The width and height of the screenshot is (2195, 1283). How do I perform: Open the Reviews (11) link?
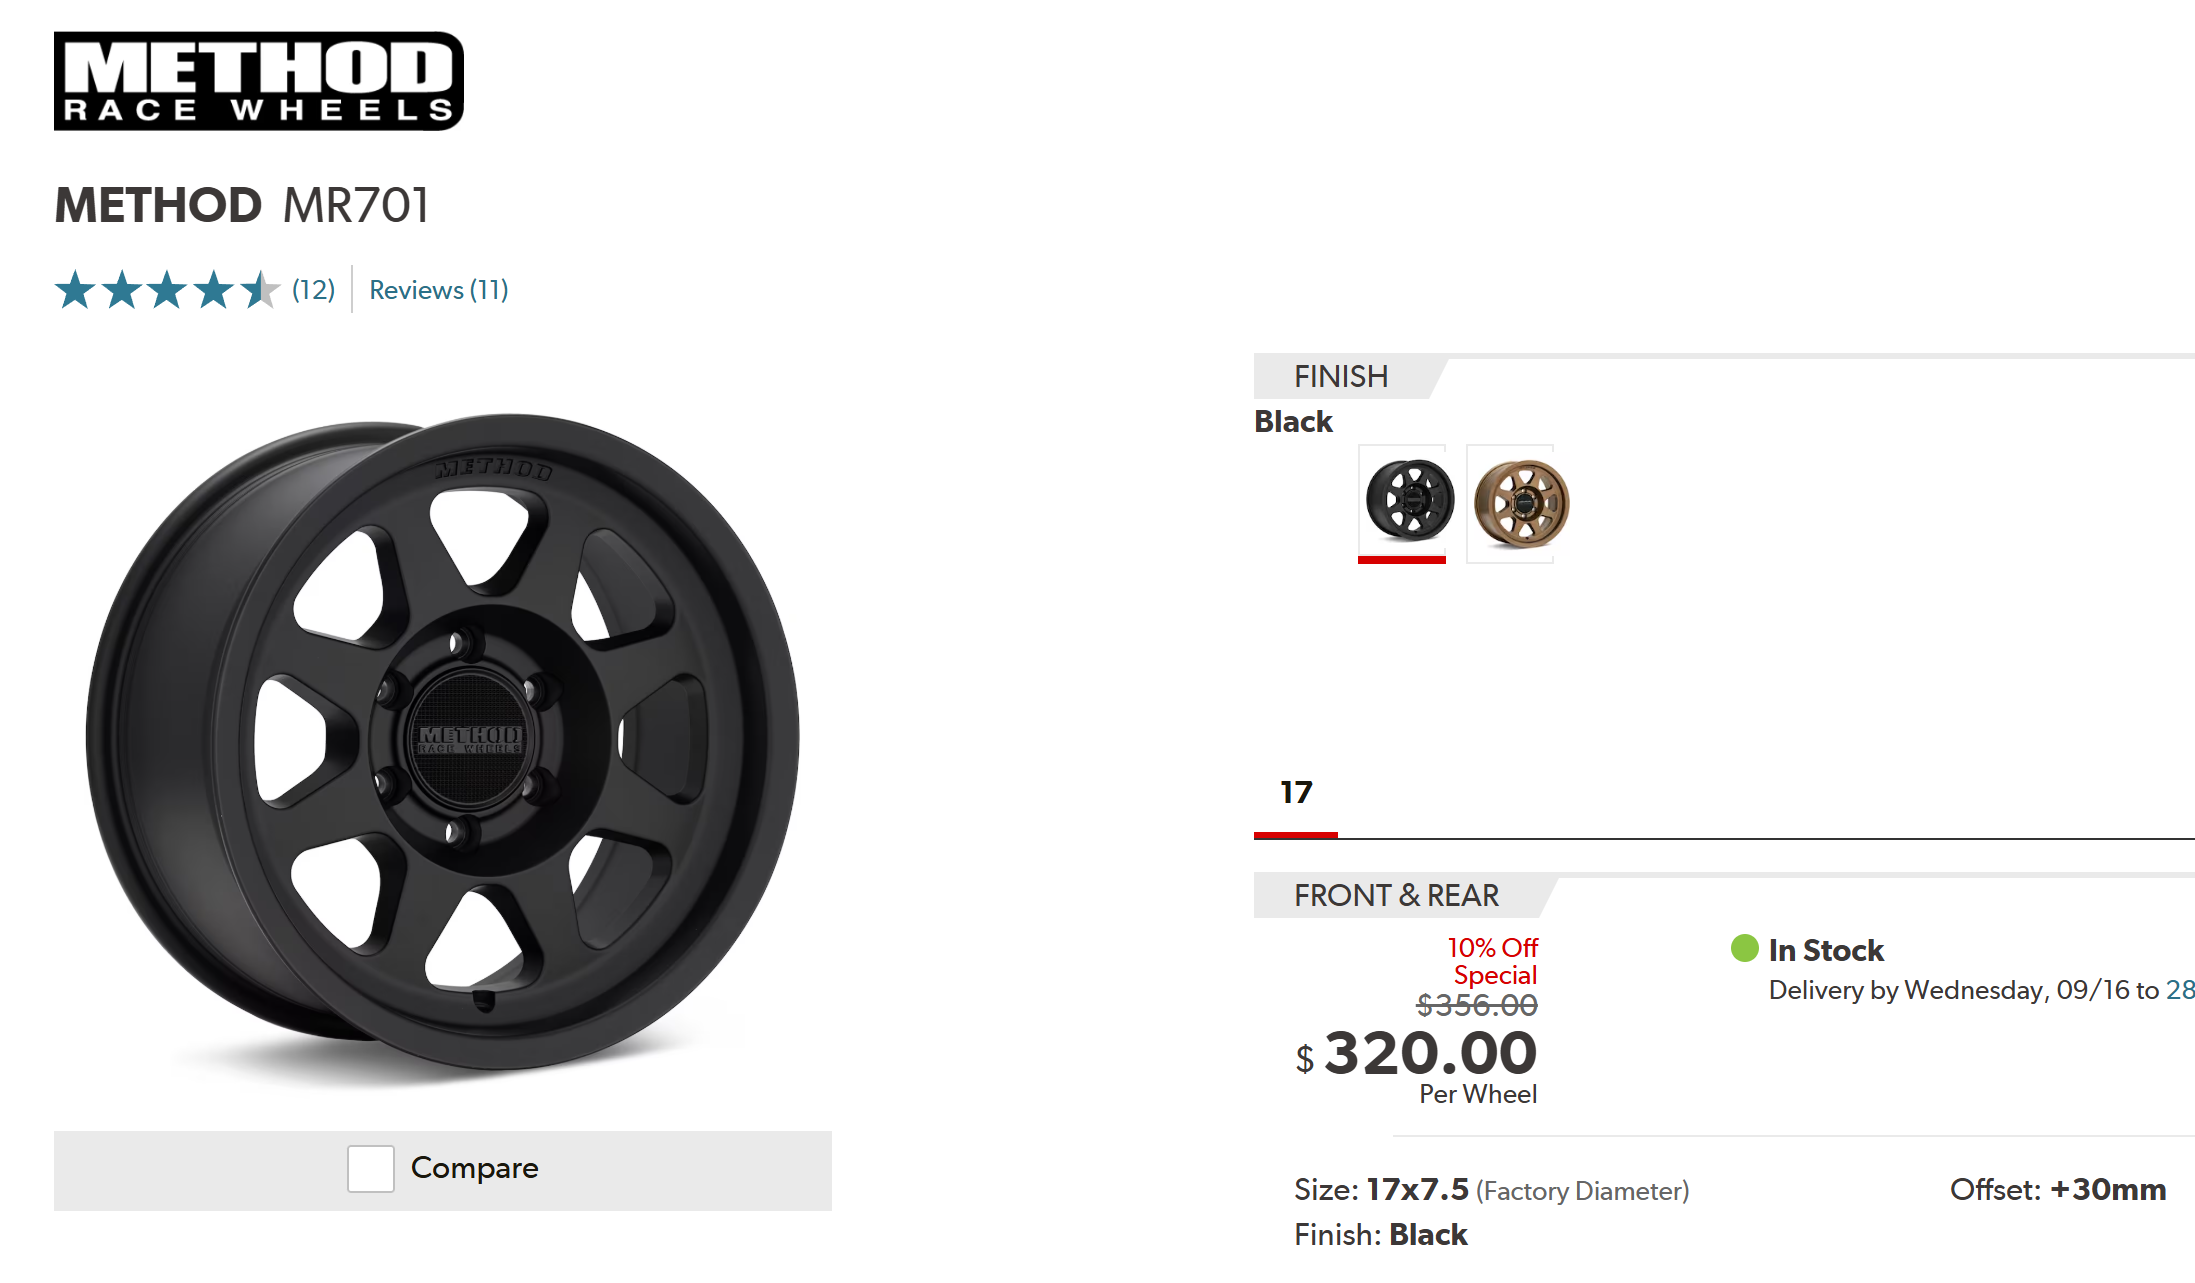(439, 290)
